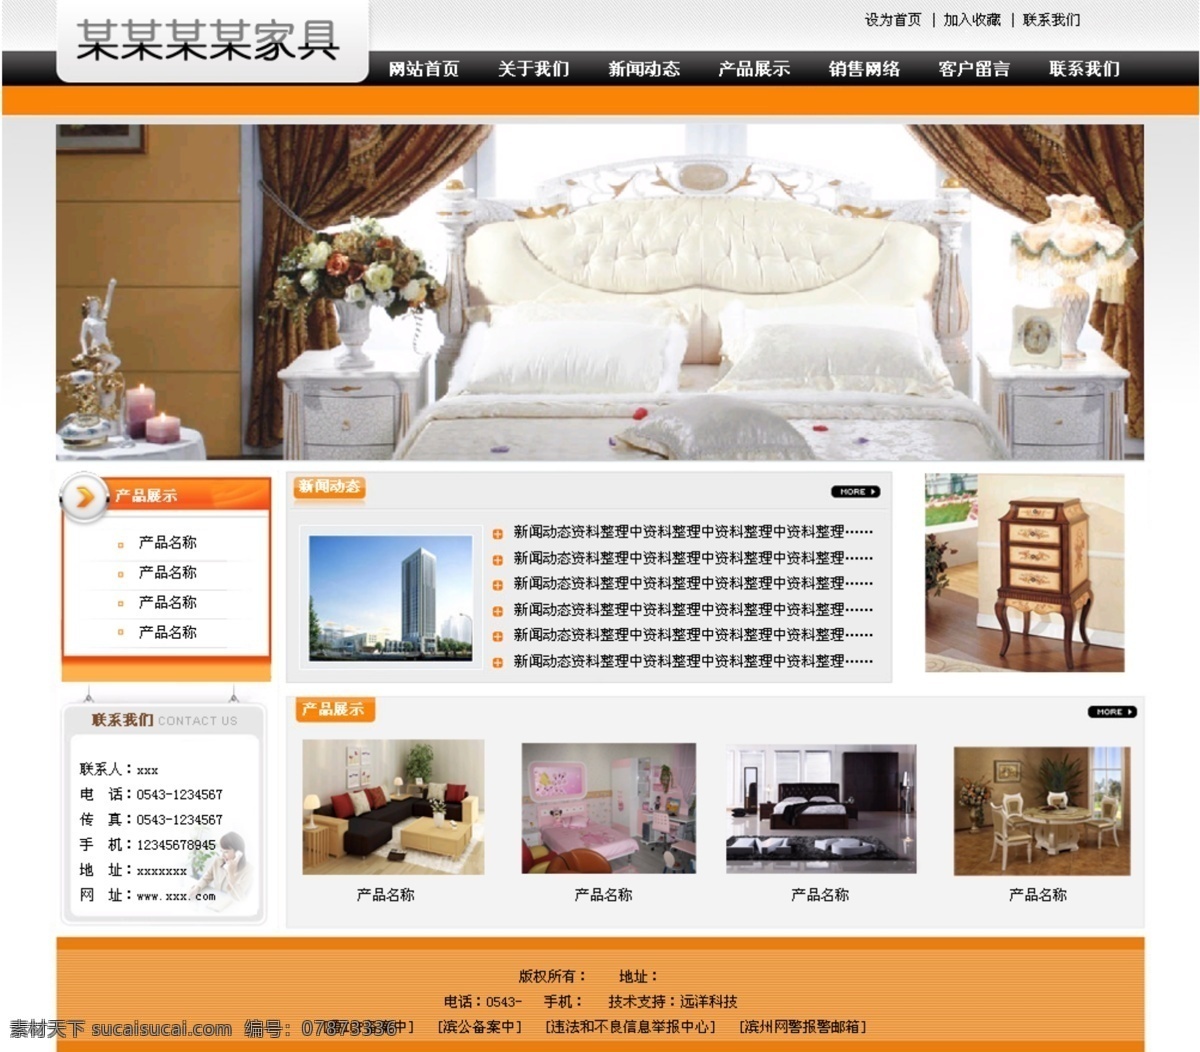Click the large bedroom banner image
The height and width of the screenshot is (1052, 1200).
click(600, 292)
